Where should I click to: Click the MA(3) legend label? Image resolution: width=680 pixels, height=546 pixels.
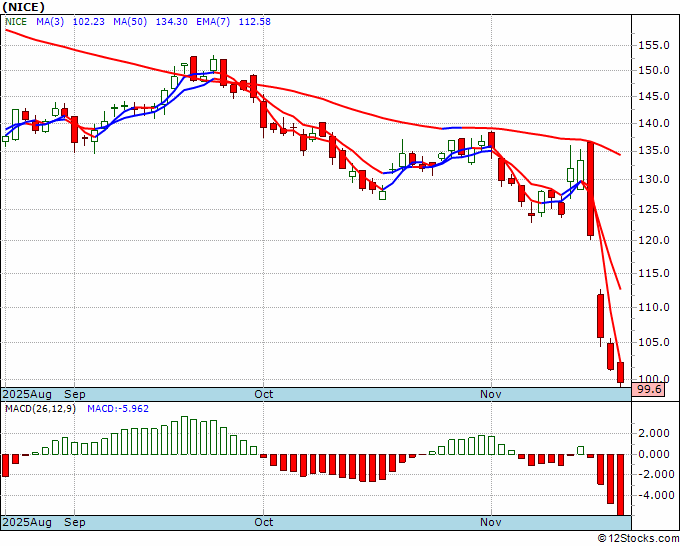(50, 22)
